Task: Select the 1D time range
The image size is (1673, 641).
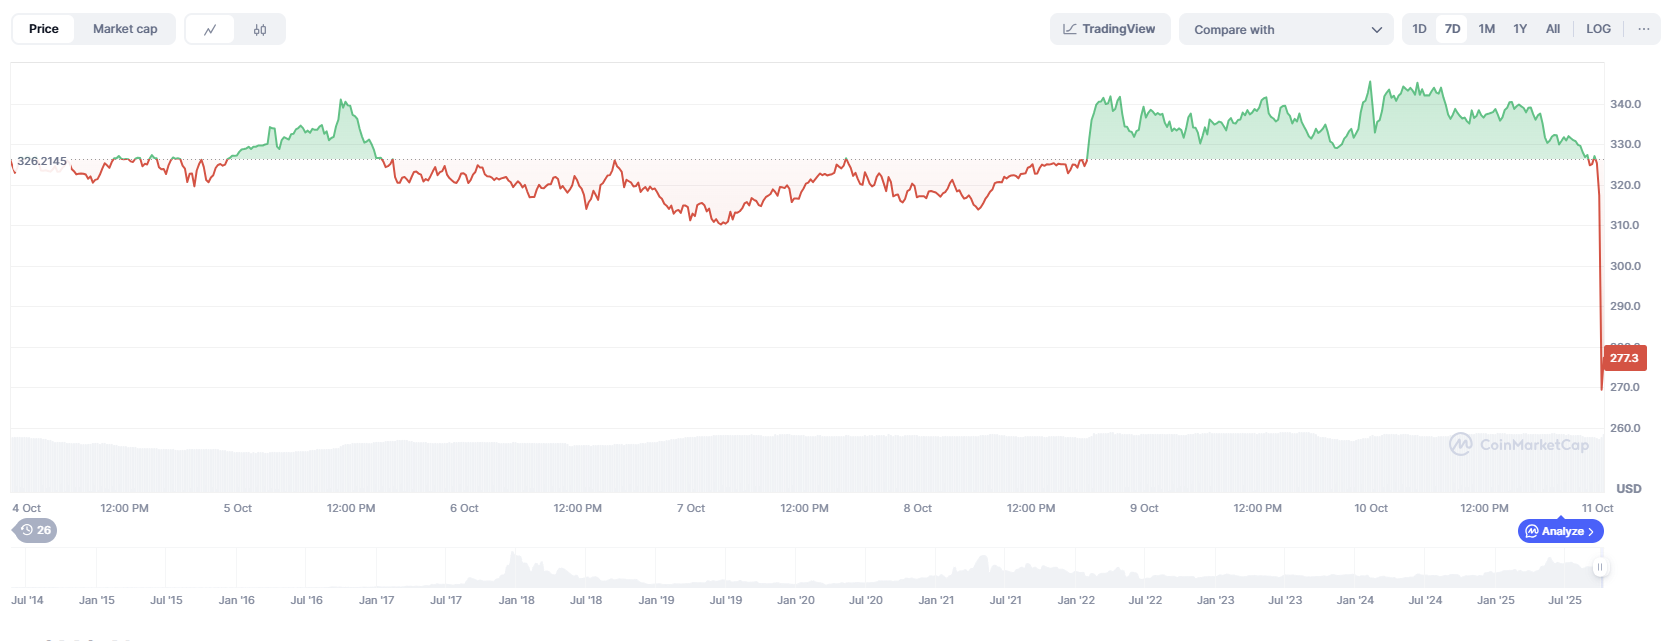Action: point(1419,29)
